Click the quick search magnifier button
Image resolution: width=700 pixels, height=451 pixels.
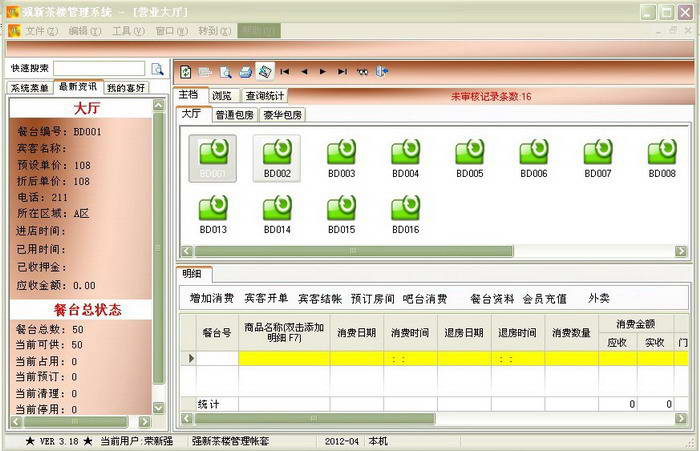pos(157,69)
